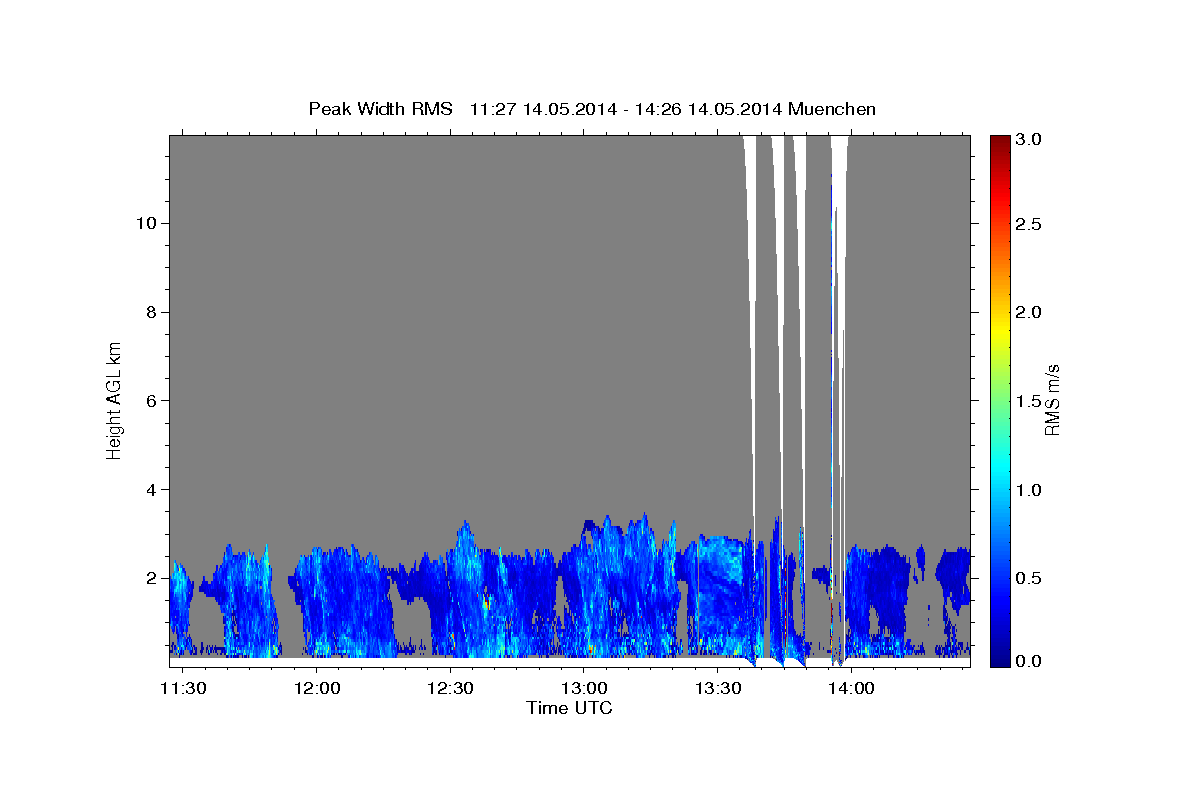The width and height of the screenshot is (1200, 800).
Task: Click the 13:00 time tick label
Action: (x=584, y=688)
